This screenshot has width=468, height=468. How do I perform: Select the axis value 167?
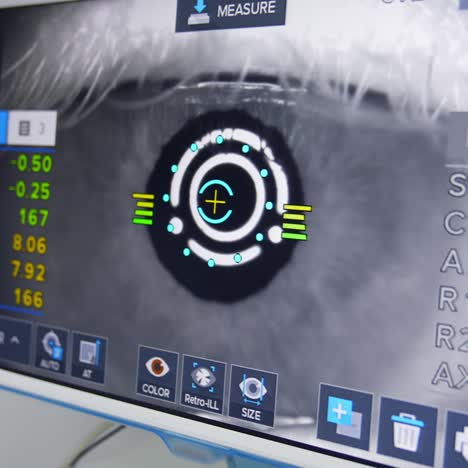pos(34,217)
